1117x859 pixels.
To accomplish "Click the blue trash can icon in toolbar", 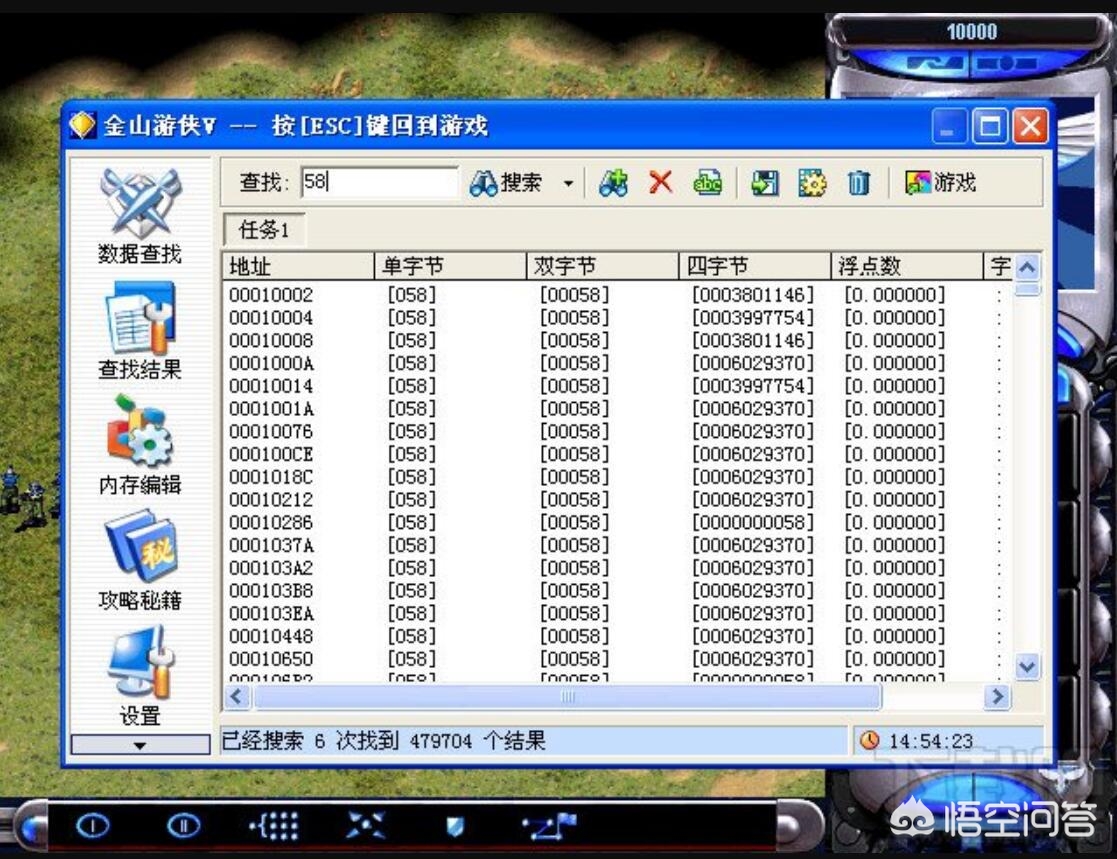I will coord(858,183).
